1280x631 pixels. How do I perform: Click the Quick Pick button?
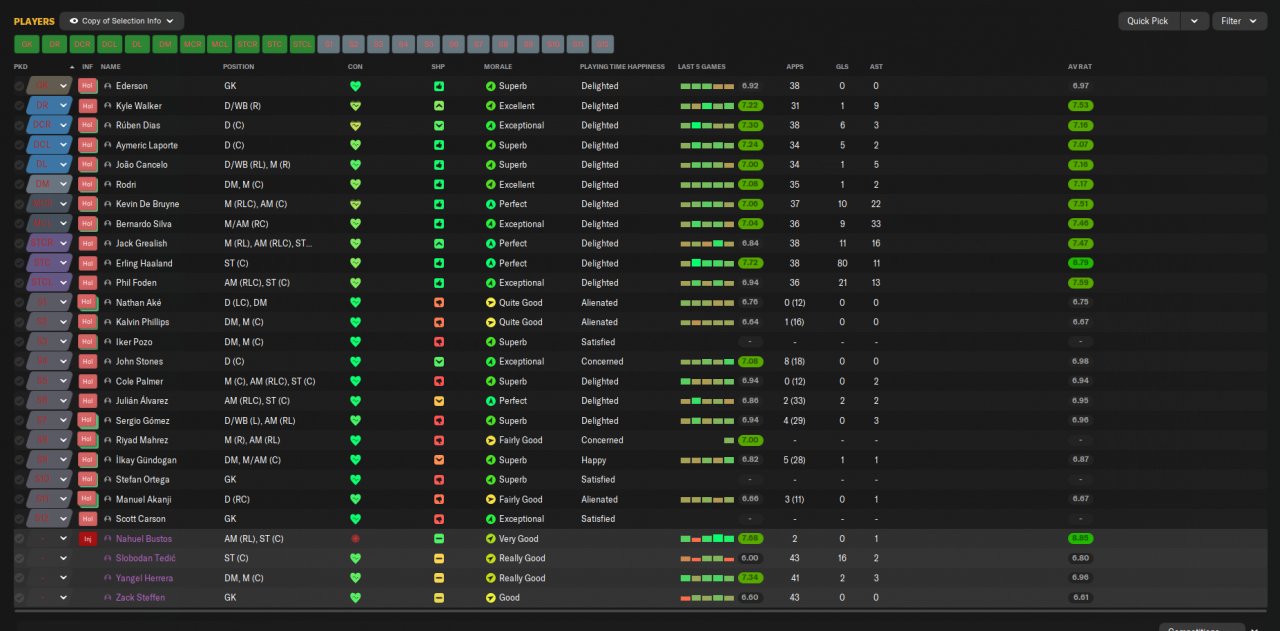[1148, 21]
